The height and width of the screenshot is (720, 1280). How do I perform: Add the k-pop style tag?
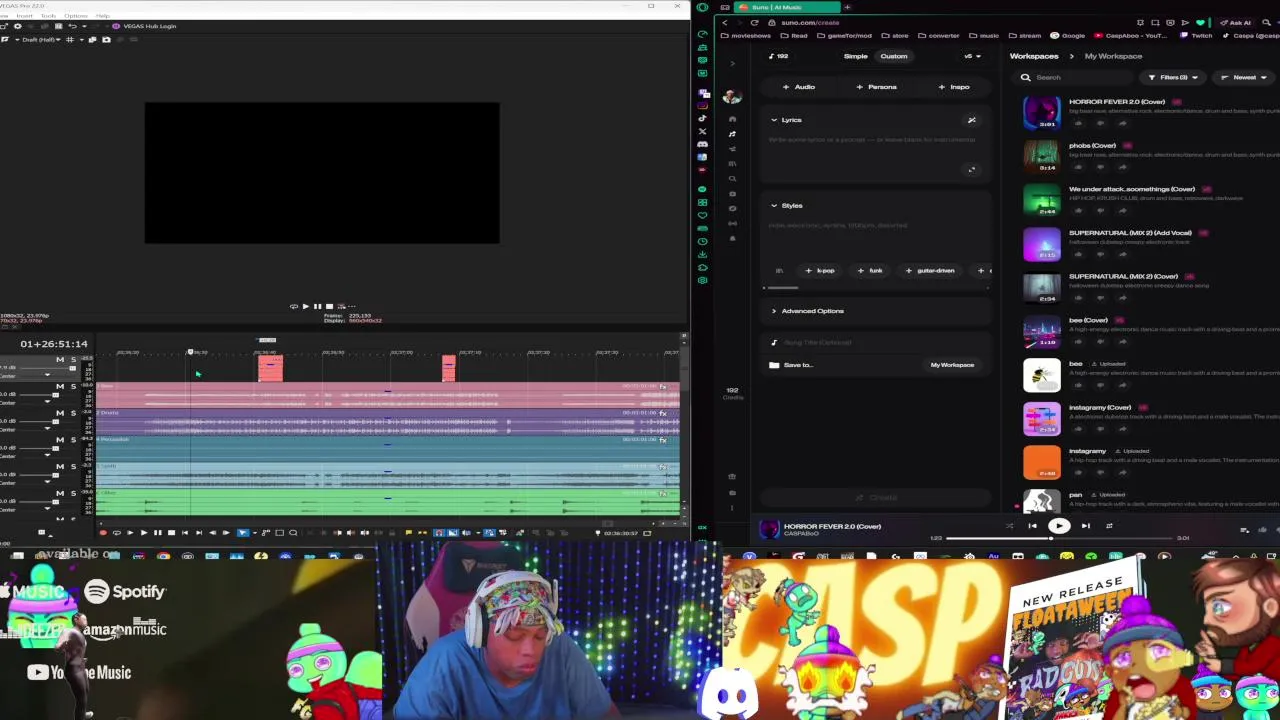pyautogui.click(x=820, y=271)
